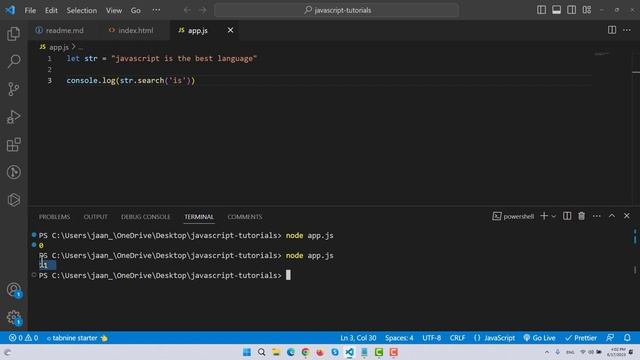Close the app.js tab
Image resolution: width=640 pixels, height=360 pixels.
click(x=231, y=30)
